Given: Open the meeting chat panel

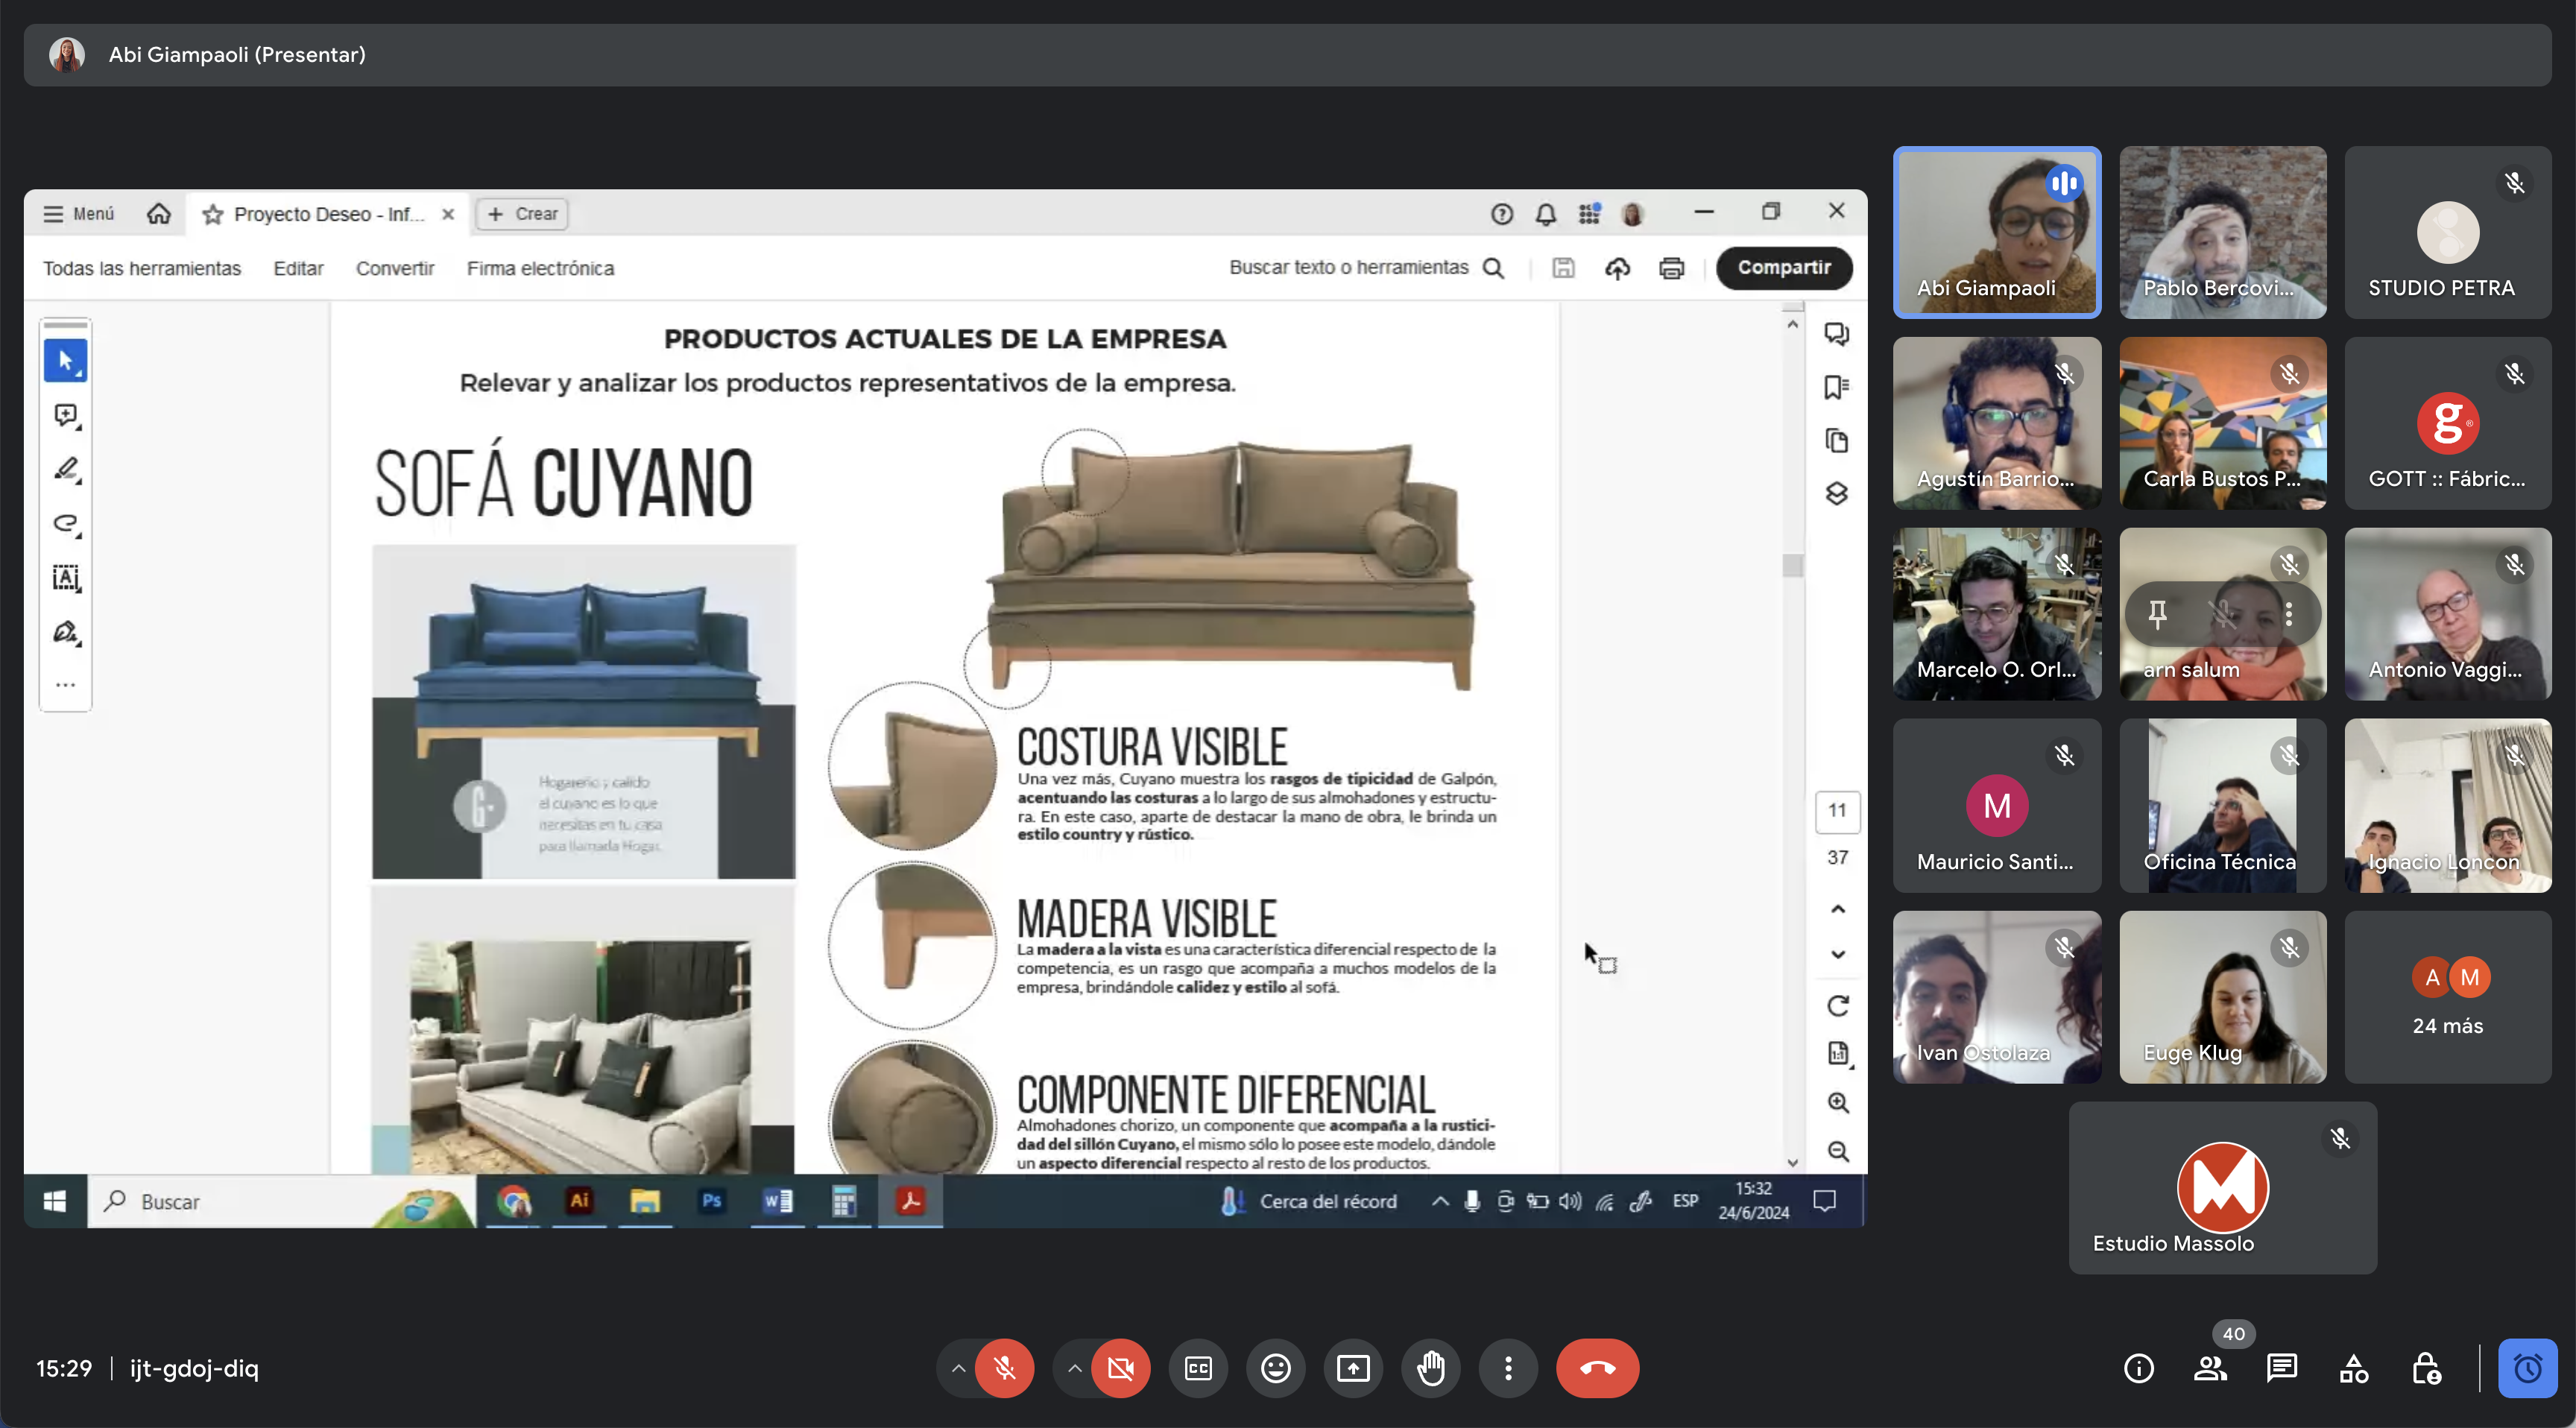Looking at the screenshot, I should click(x=2282, y=1368).
